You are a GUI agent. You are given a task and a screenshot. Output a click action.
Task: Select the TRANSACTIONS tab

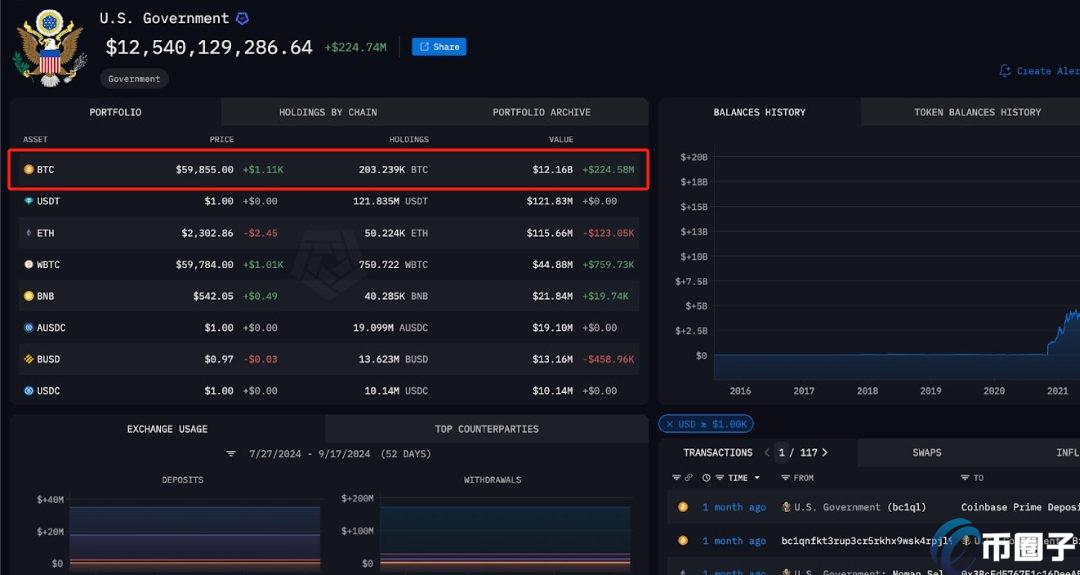pyautogui.click(x=718, y=453)
